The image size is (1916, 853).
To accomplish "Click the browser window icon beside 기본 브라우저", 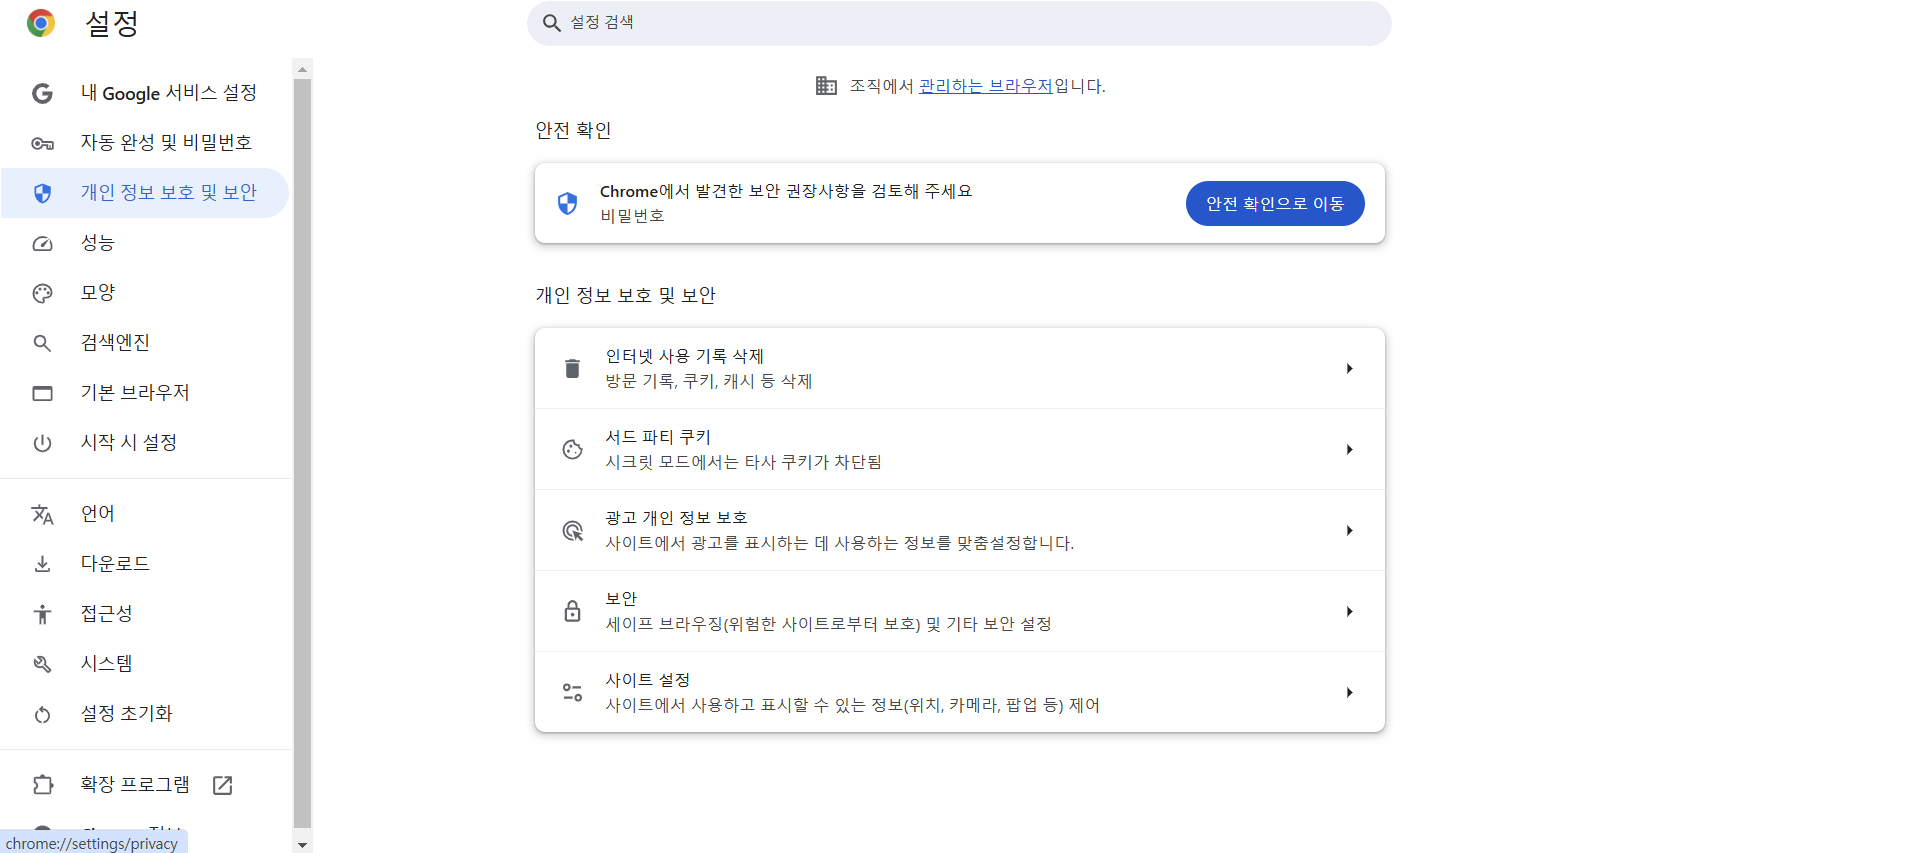I will tap(42, 393).
